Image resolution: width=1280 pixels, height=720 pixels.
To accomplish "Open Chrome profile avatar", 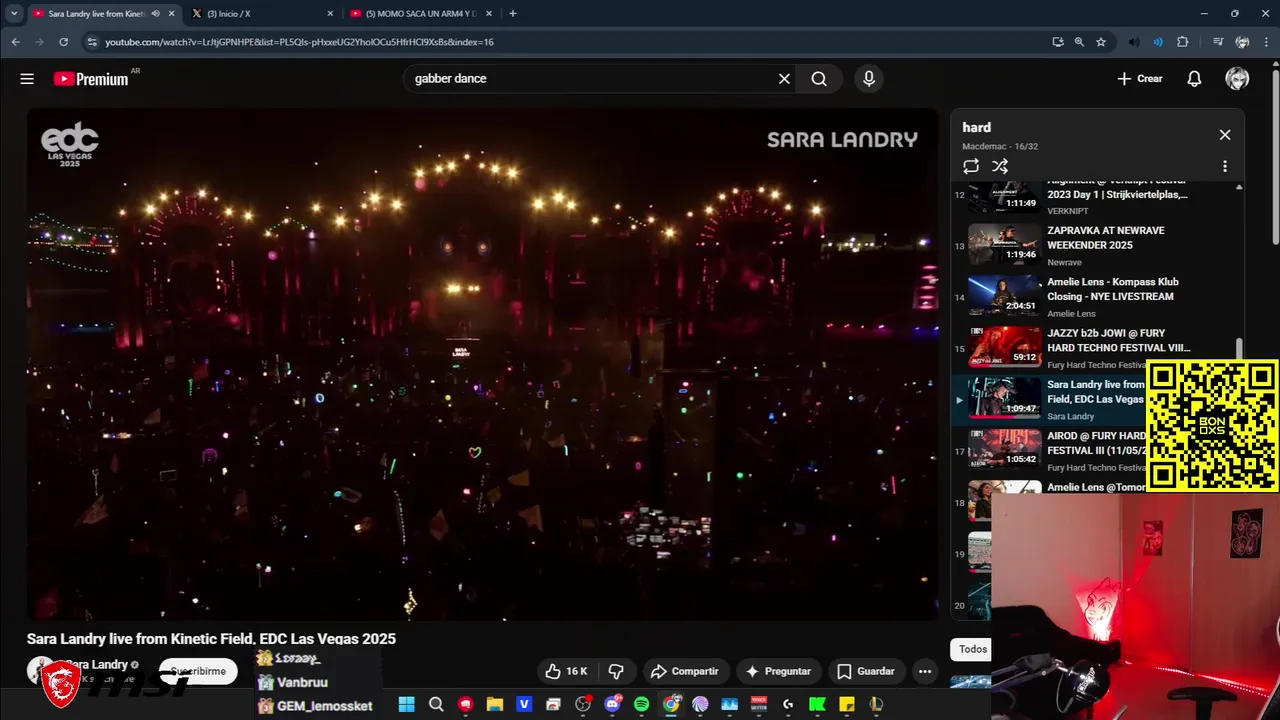I will [x=1242, y=42].
